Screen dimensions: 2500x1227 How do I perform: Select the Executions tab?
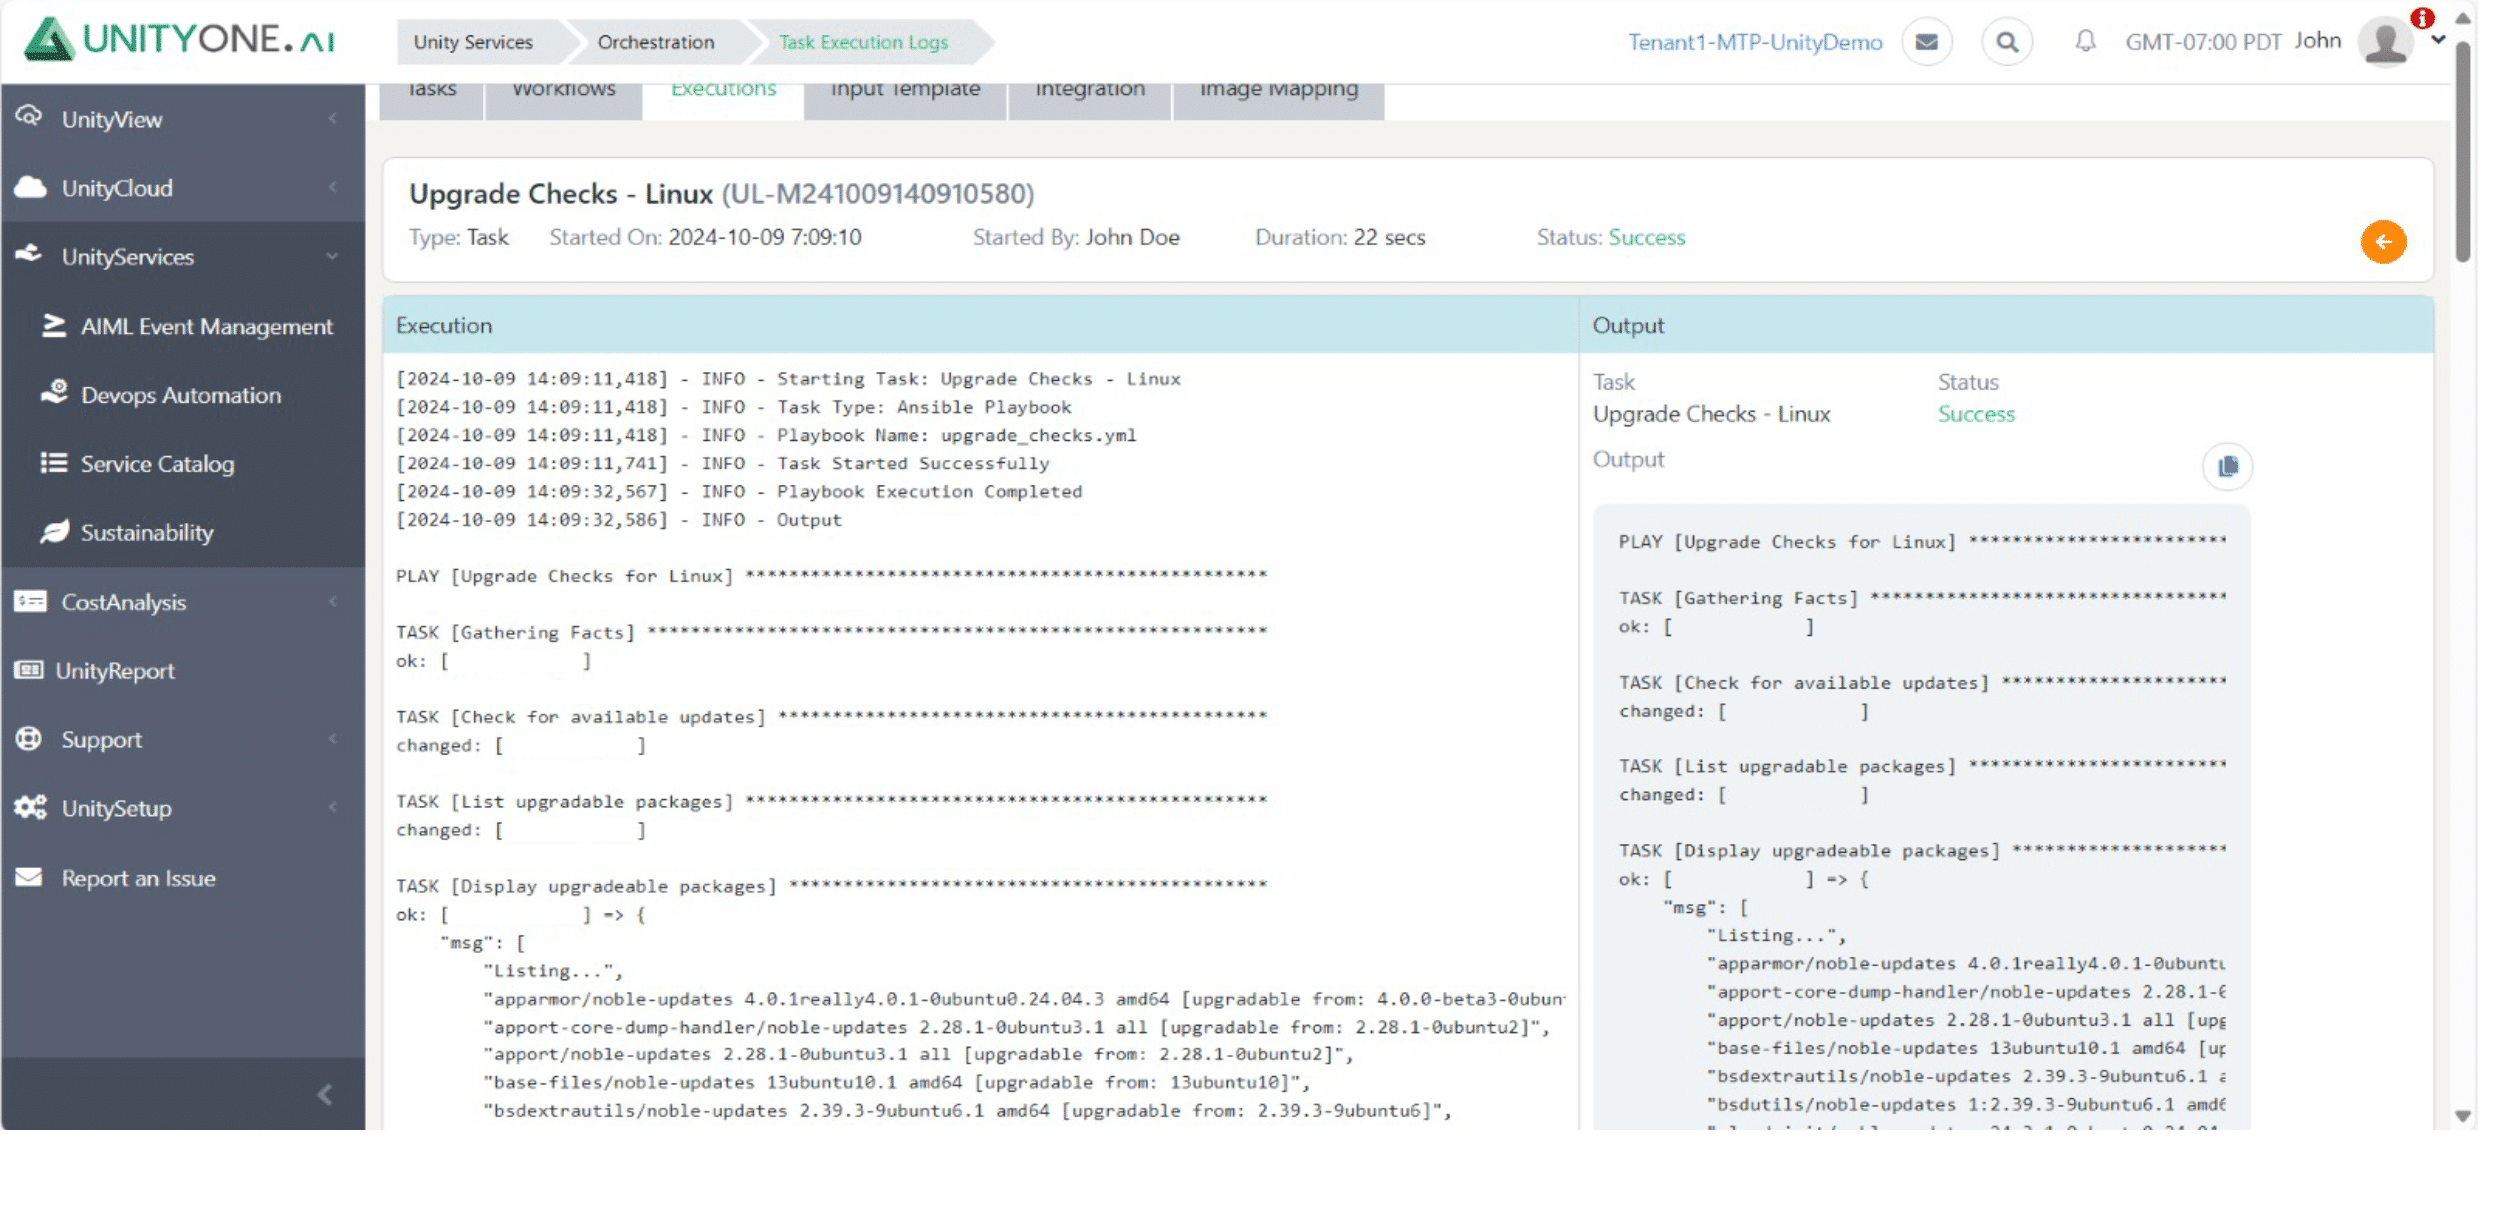[x=723, y=100]
